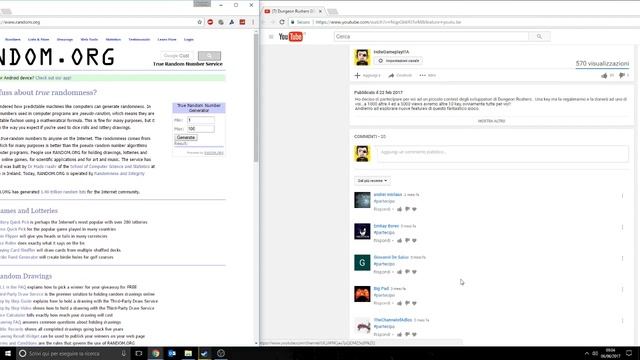Open the Statistics menu on random.org
The width and height of the screenshot is (640, 360).
113,40
